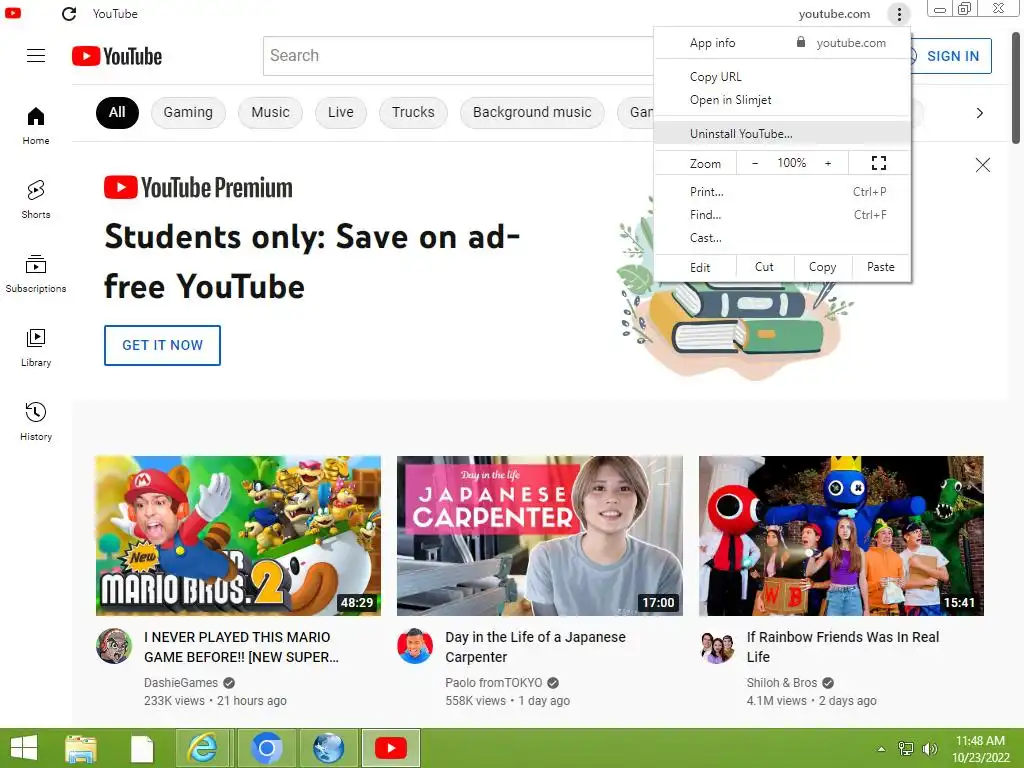
Task: Open blank document icon in taskbar
Action: pos(142,748)
